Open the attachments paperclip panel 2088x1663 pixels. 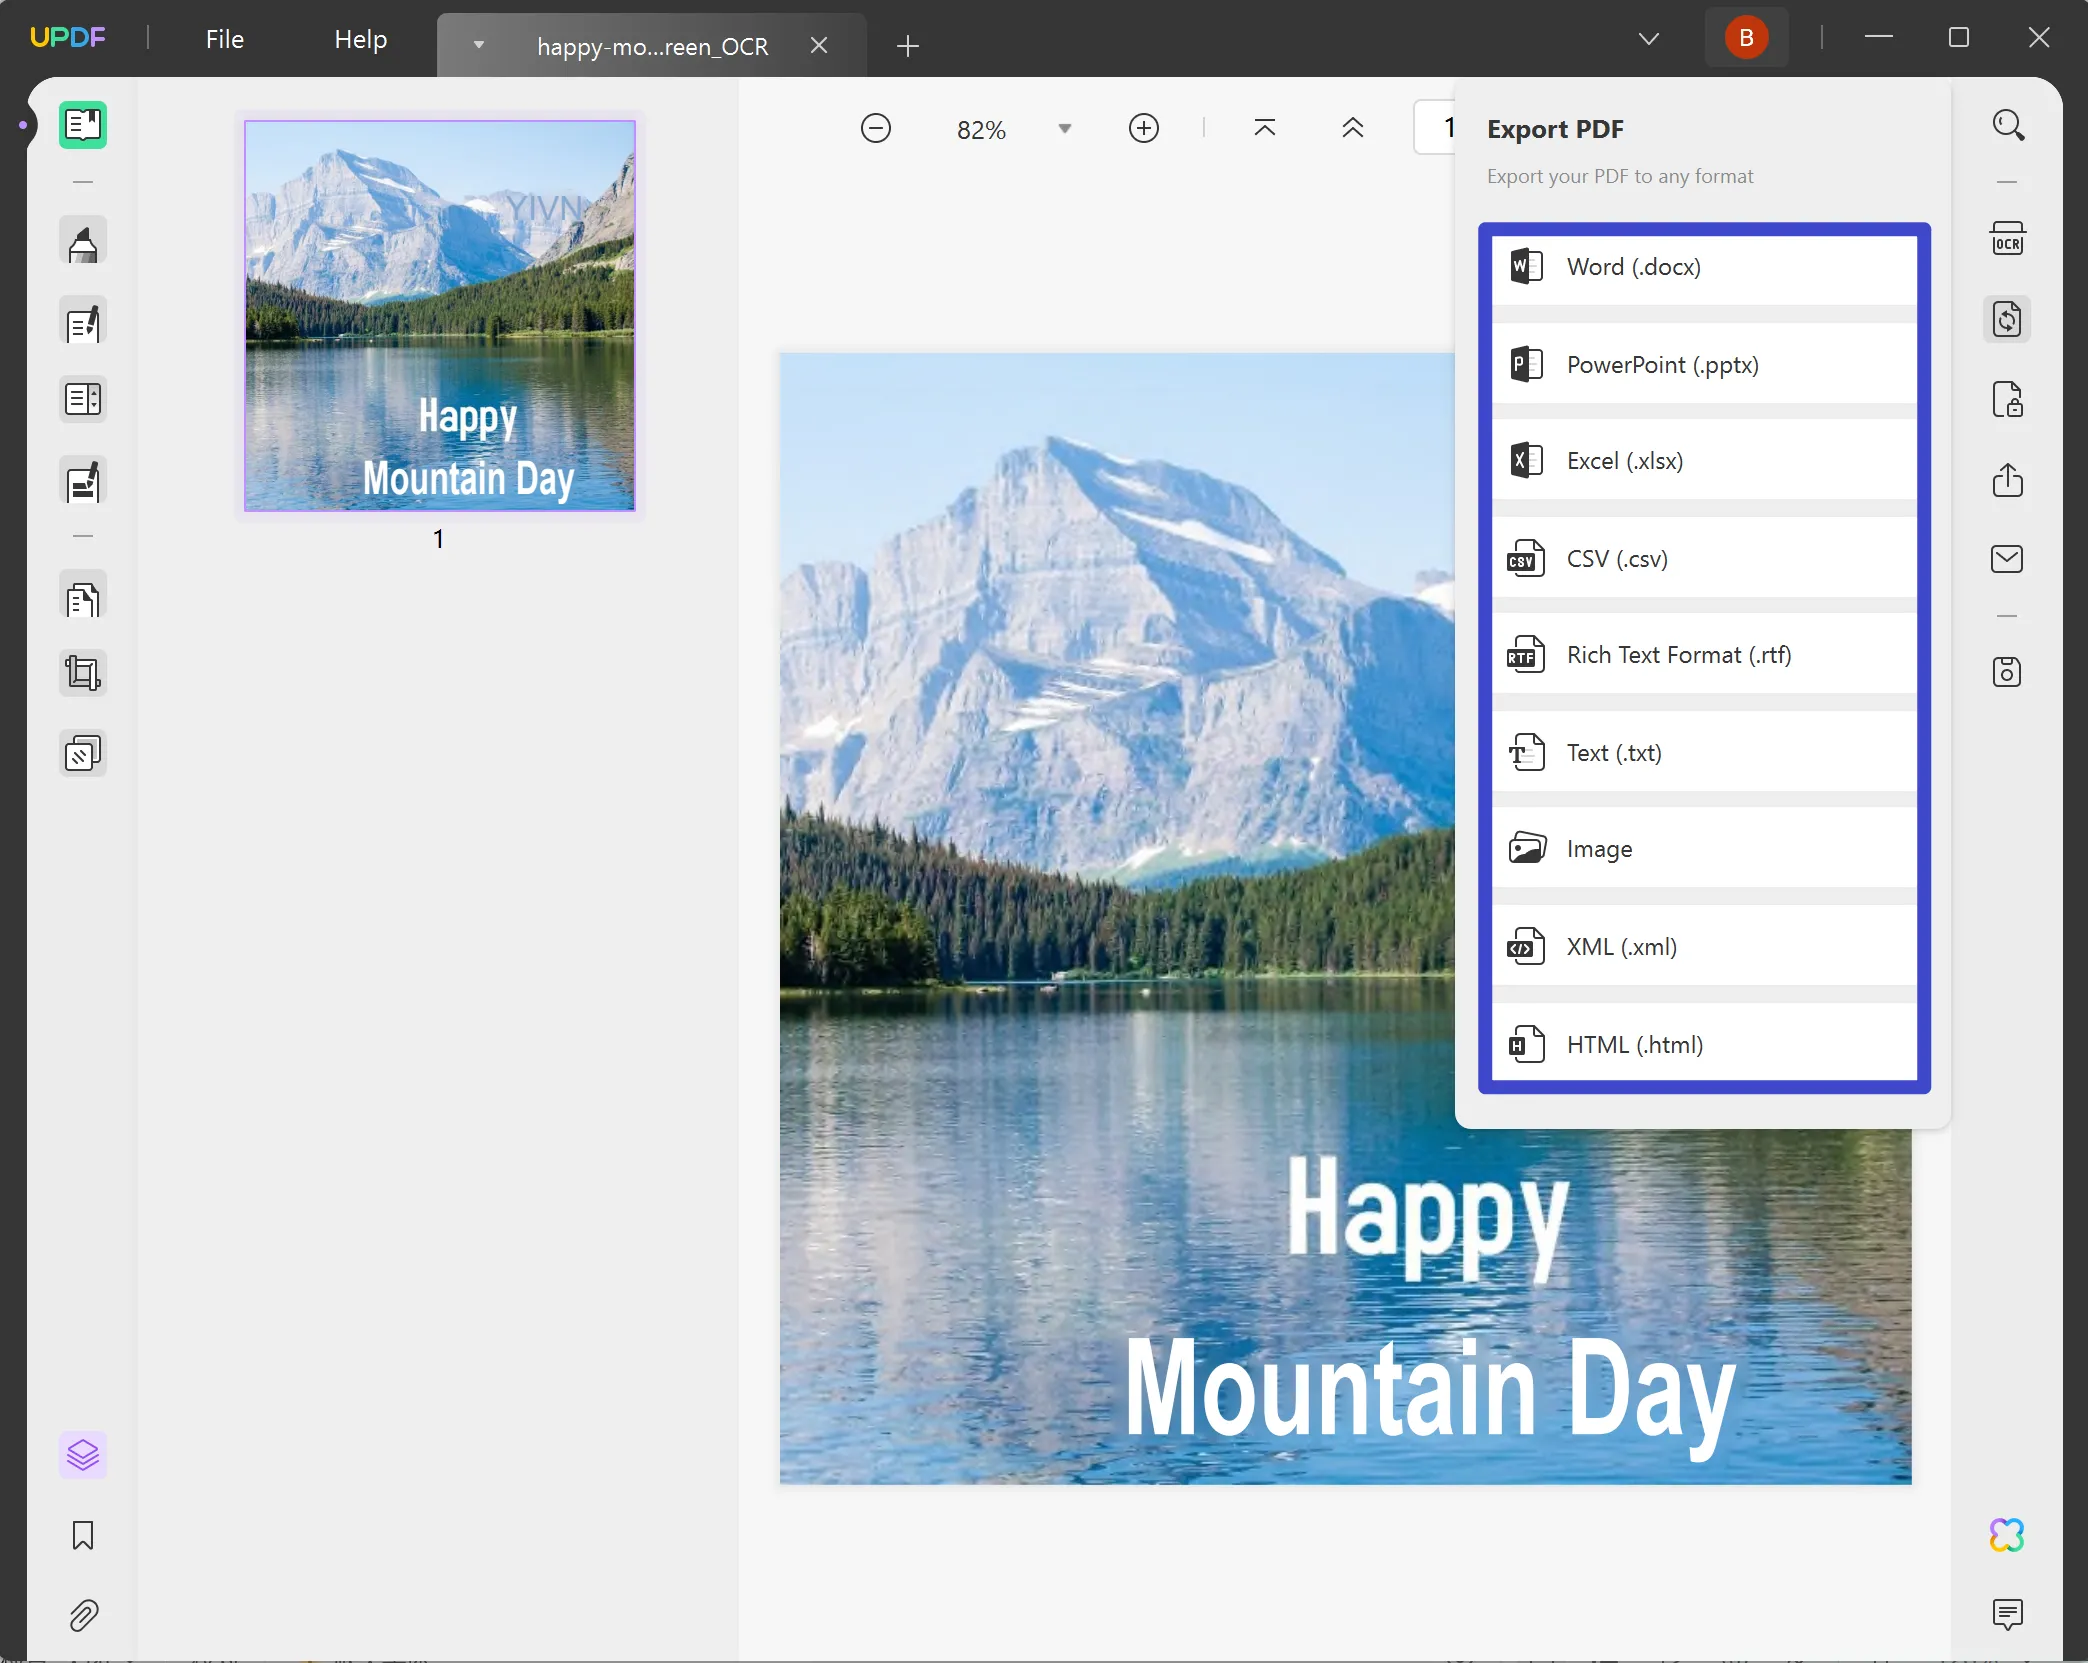click(83, 1615)
